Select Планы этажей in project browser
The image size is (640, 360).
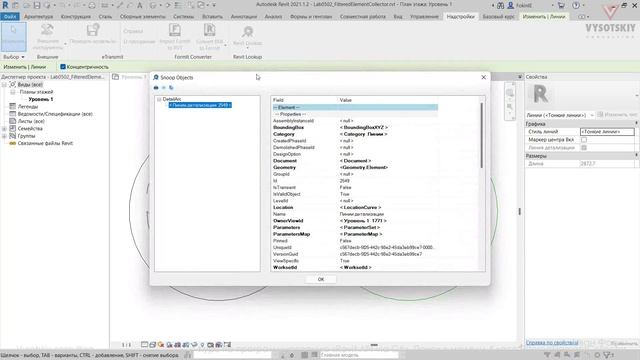36,92
